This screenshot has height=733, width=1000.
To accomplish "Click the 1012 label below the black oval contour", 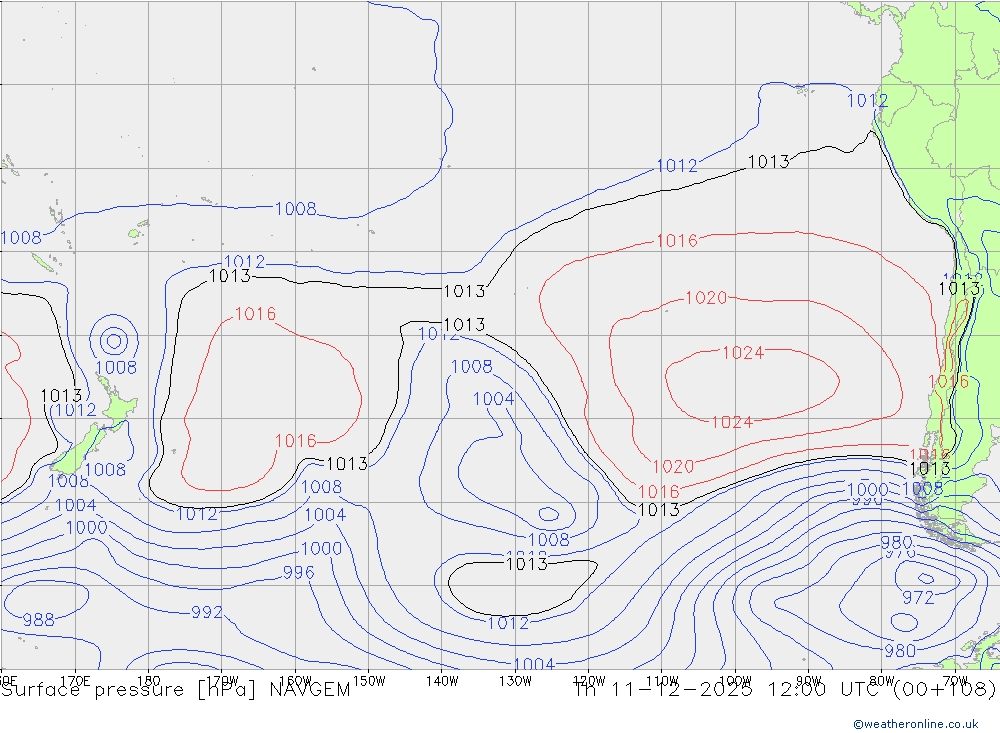I will click(x=508, y=623).
